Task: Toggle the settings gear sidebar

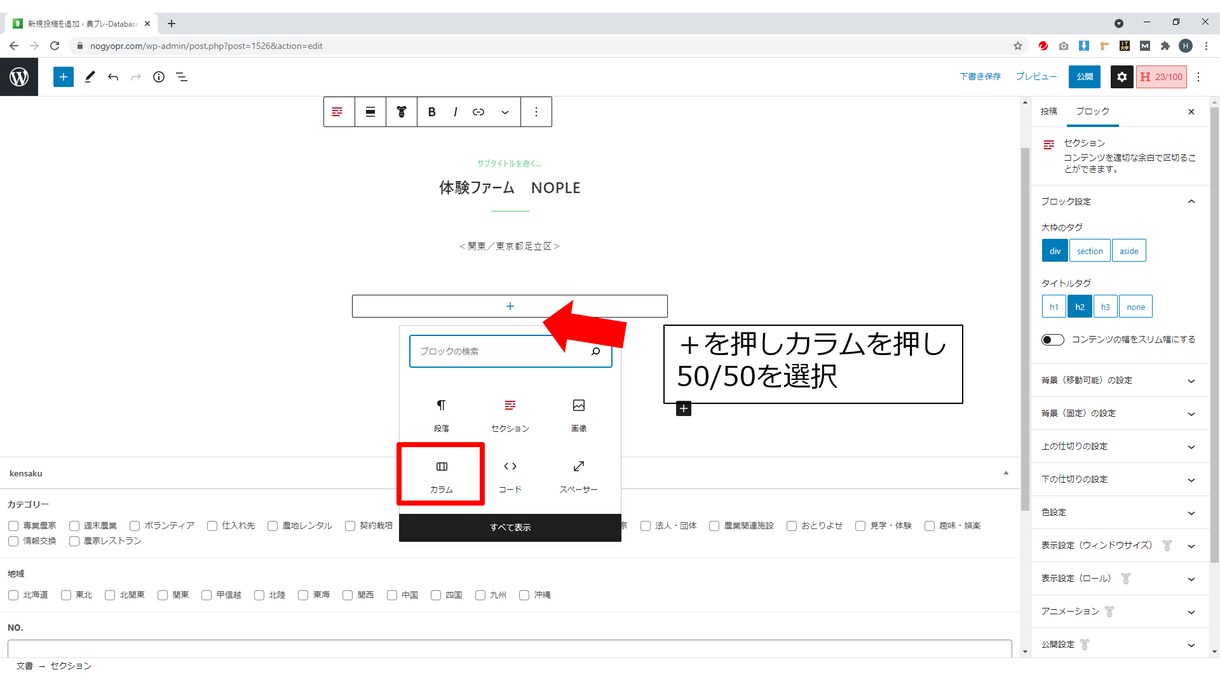Action: [x=1122, y=77]
